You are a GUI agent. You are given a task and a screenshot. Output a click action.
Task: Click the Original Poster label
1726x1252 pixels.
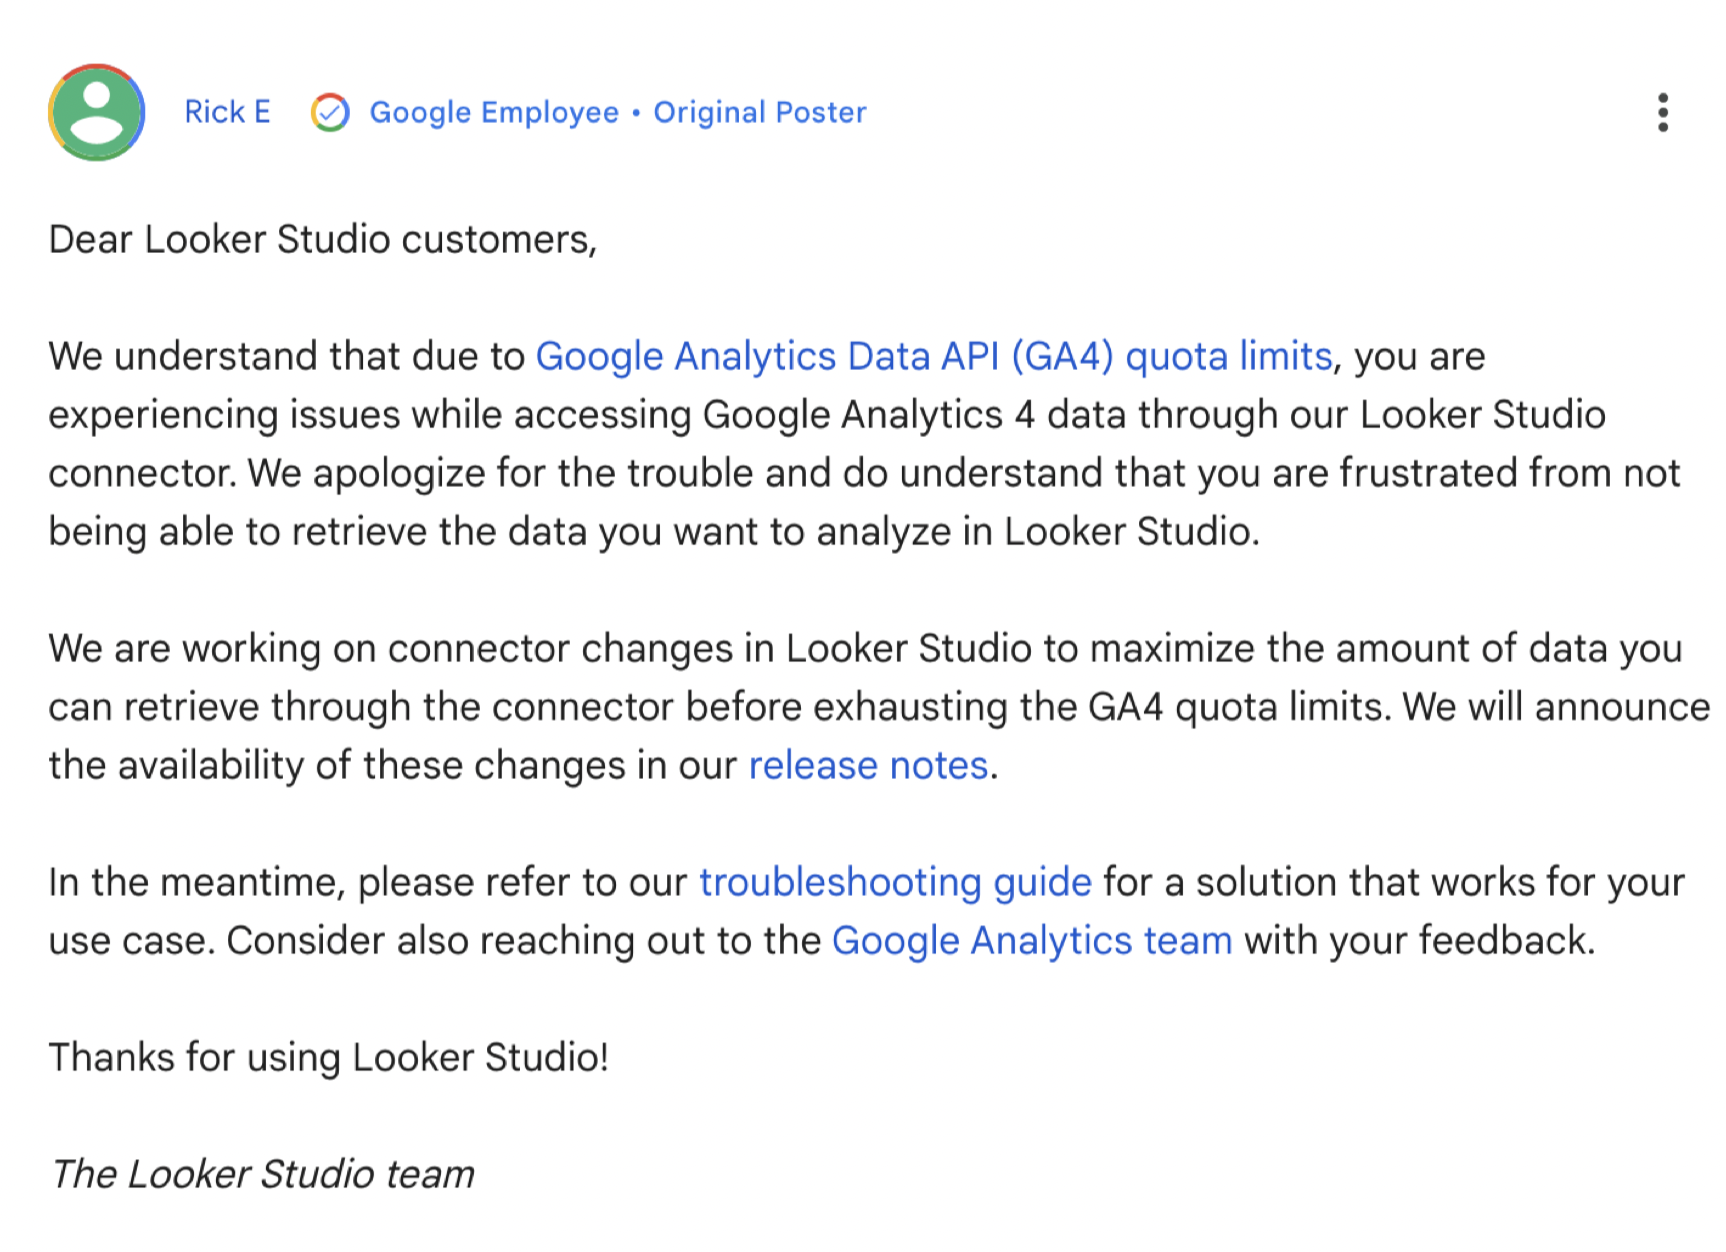(x=760, y=112)
